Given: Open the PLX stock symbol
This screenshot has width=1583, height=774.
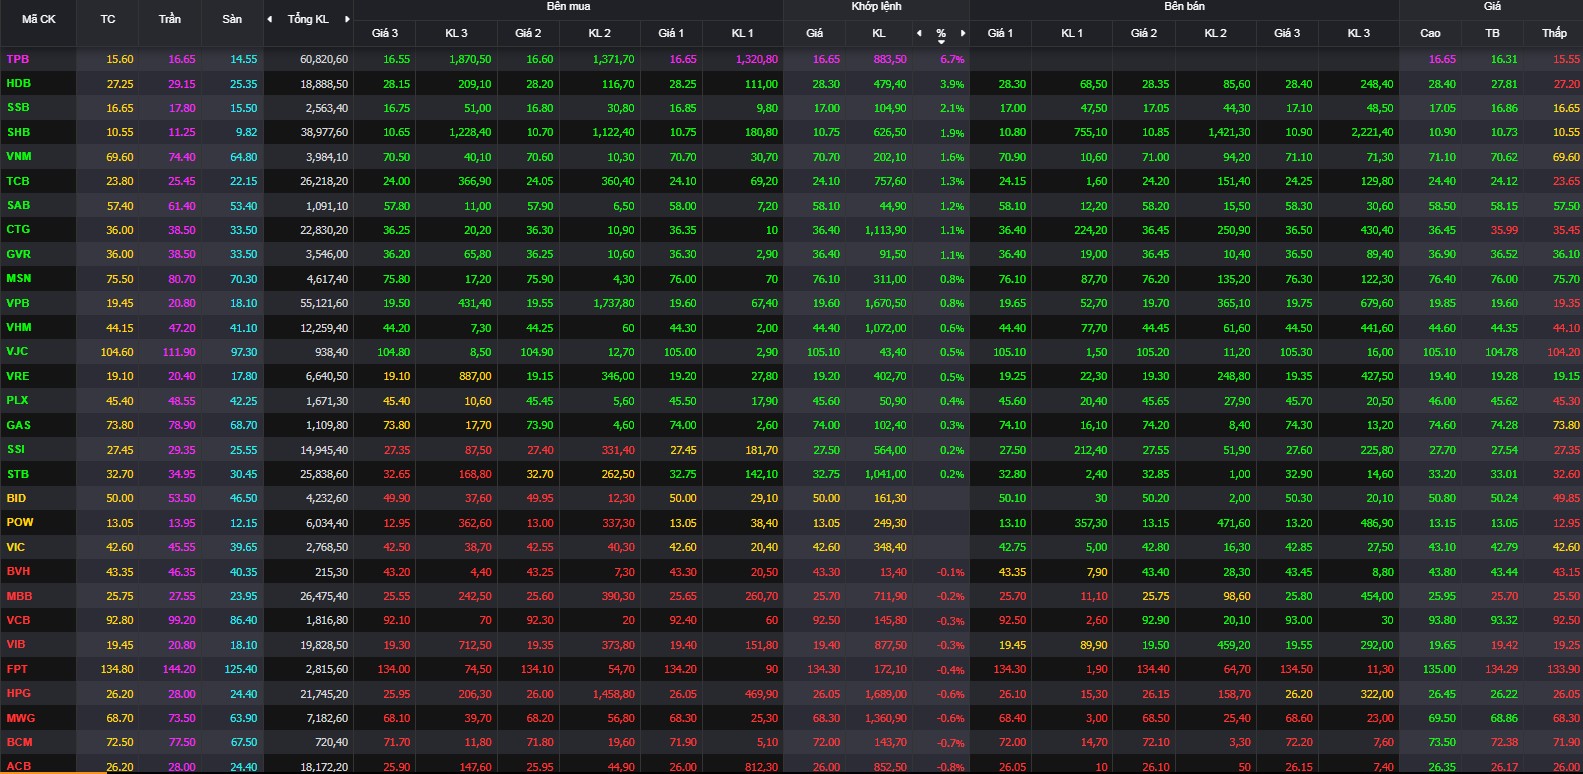Looking at the screenshot, I should (x=17, y=400).
